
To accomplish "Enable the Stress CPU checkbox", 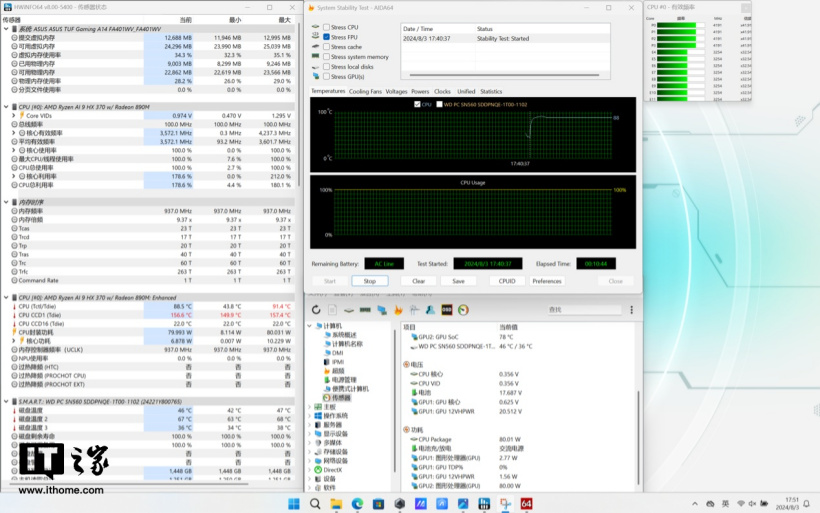I will click(326, 27).
